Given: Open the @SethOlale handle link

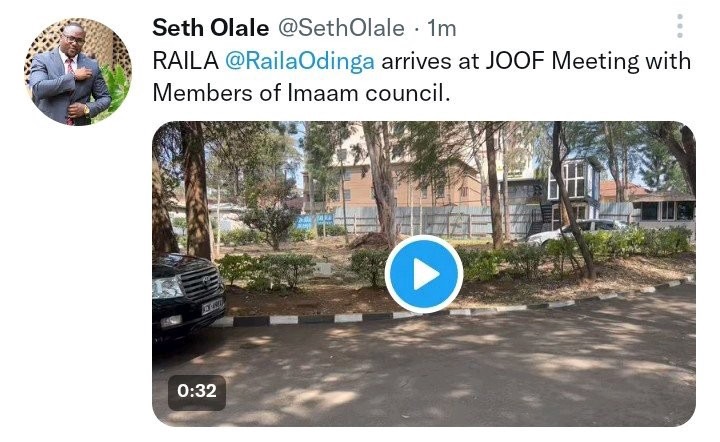Looking at the screenshot, I should pyautogui.click(x=342, y=28).
